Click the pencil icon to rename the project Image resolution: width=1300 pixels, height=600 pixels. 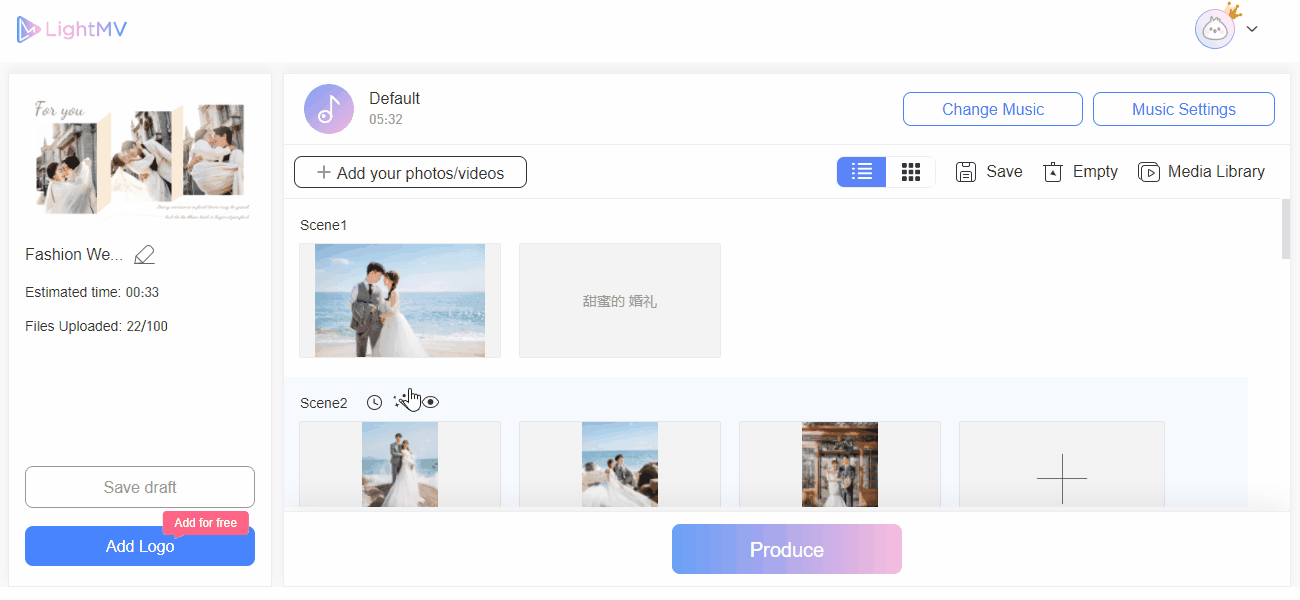(x=144, y=255)
